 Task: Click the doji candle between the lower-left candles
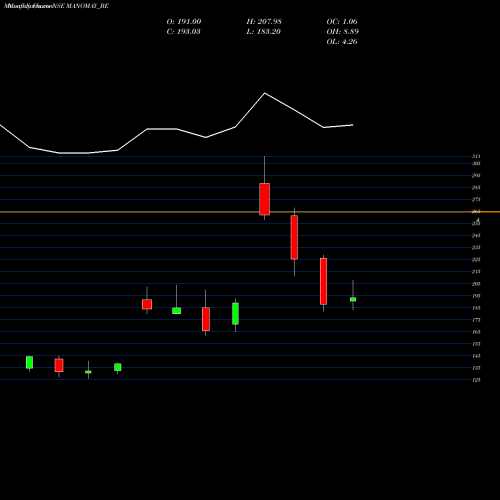pos(88,372)
